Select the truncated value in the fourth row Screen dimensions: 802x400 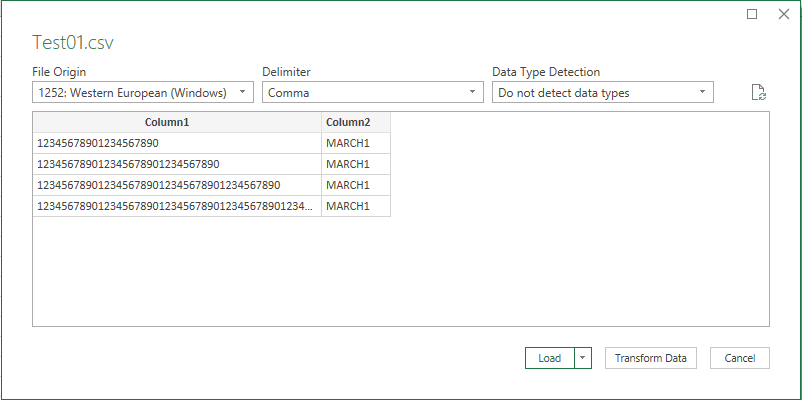[177, 206]
